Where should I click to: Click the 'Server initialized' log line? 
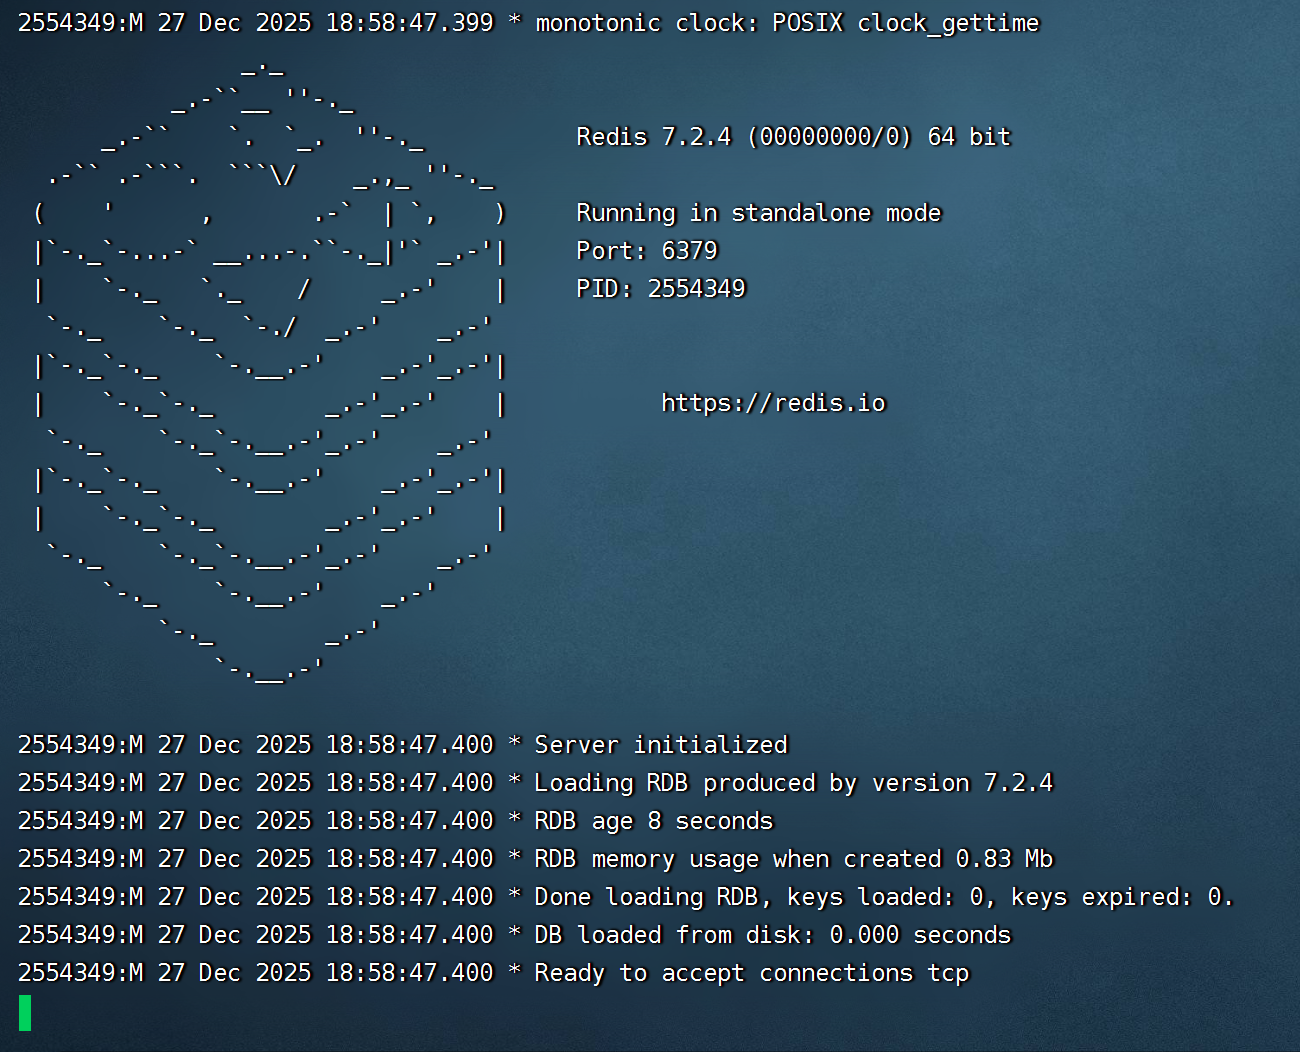403,745
